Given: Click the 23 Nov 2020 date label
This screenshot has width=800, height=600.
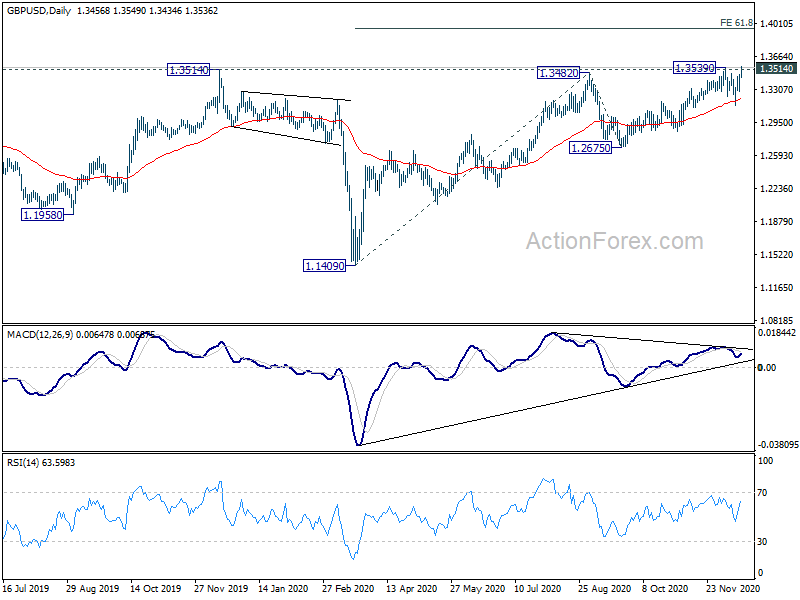Looking at the screenshot, I should (733, 588).
